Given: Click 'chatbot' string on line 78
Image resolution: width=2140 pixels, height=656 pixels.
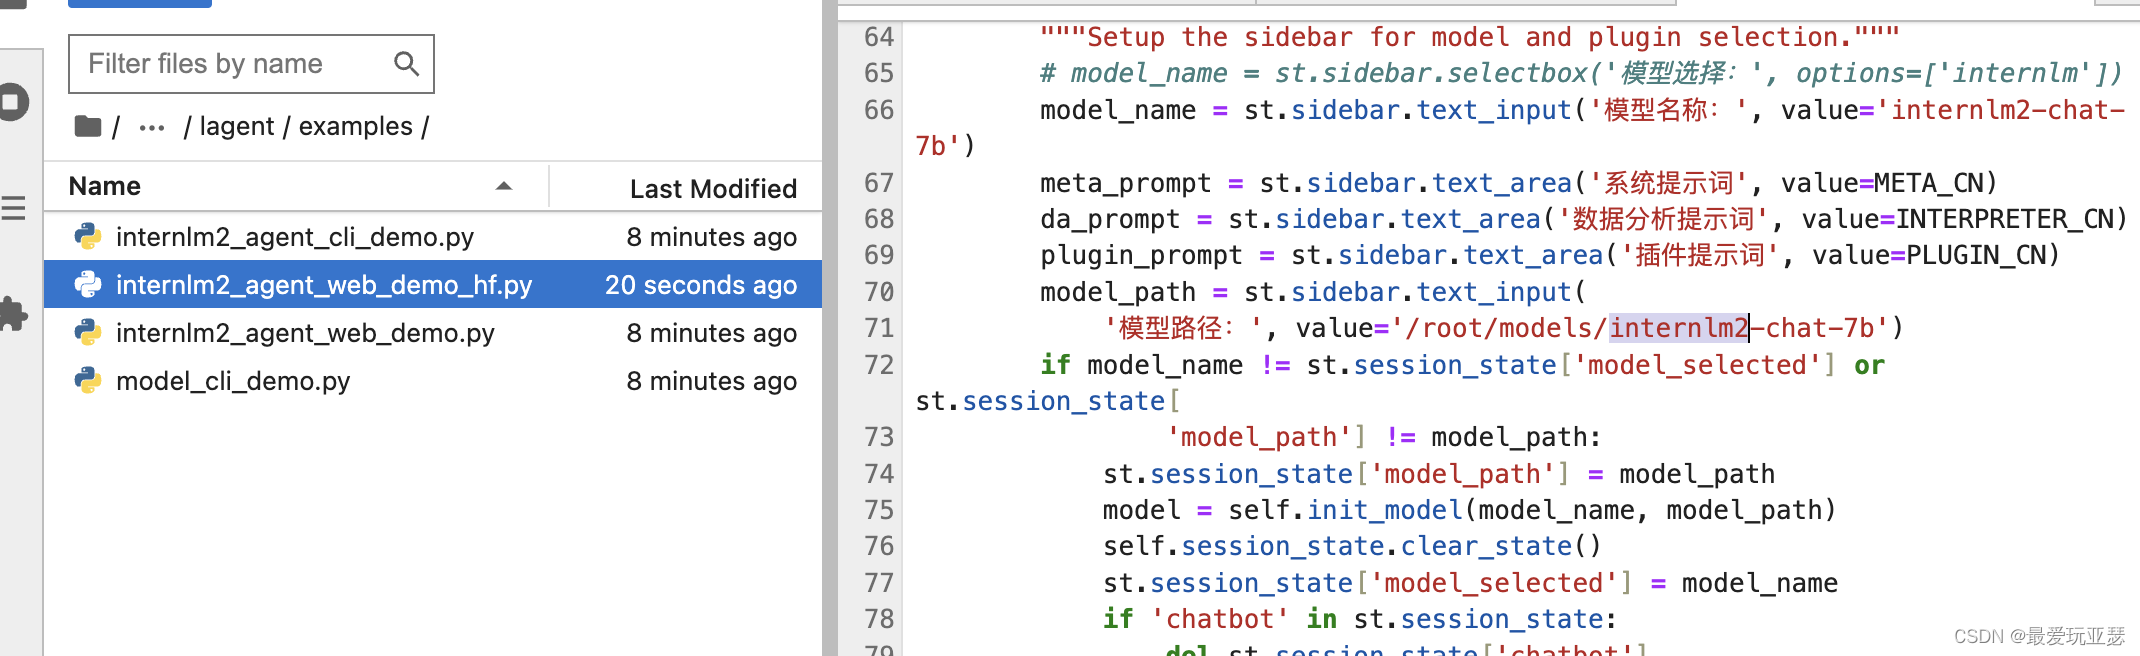Looking at the screenshot, I should coord(1220,619).
